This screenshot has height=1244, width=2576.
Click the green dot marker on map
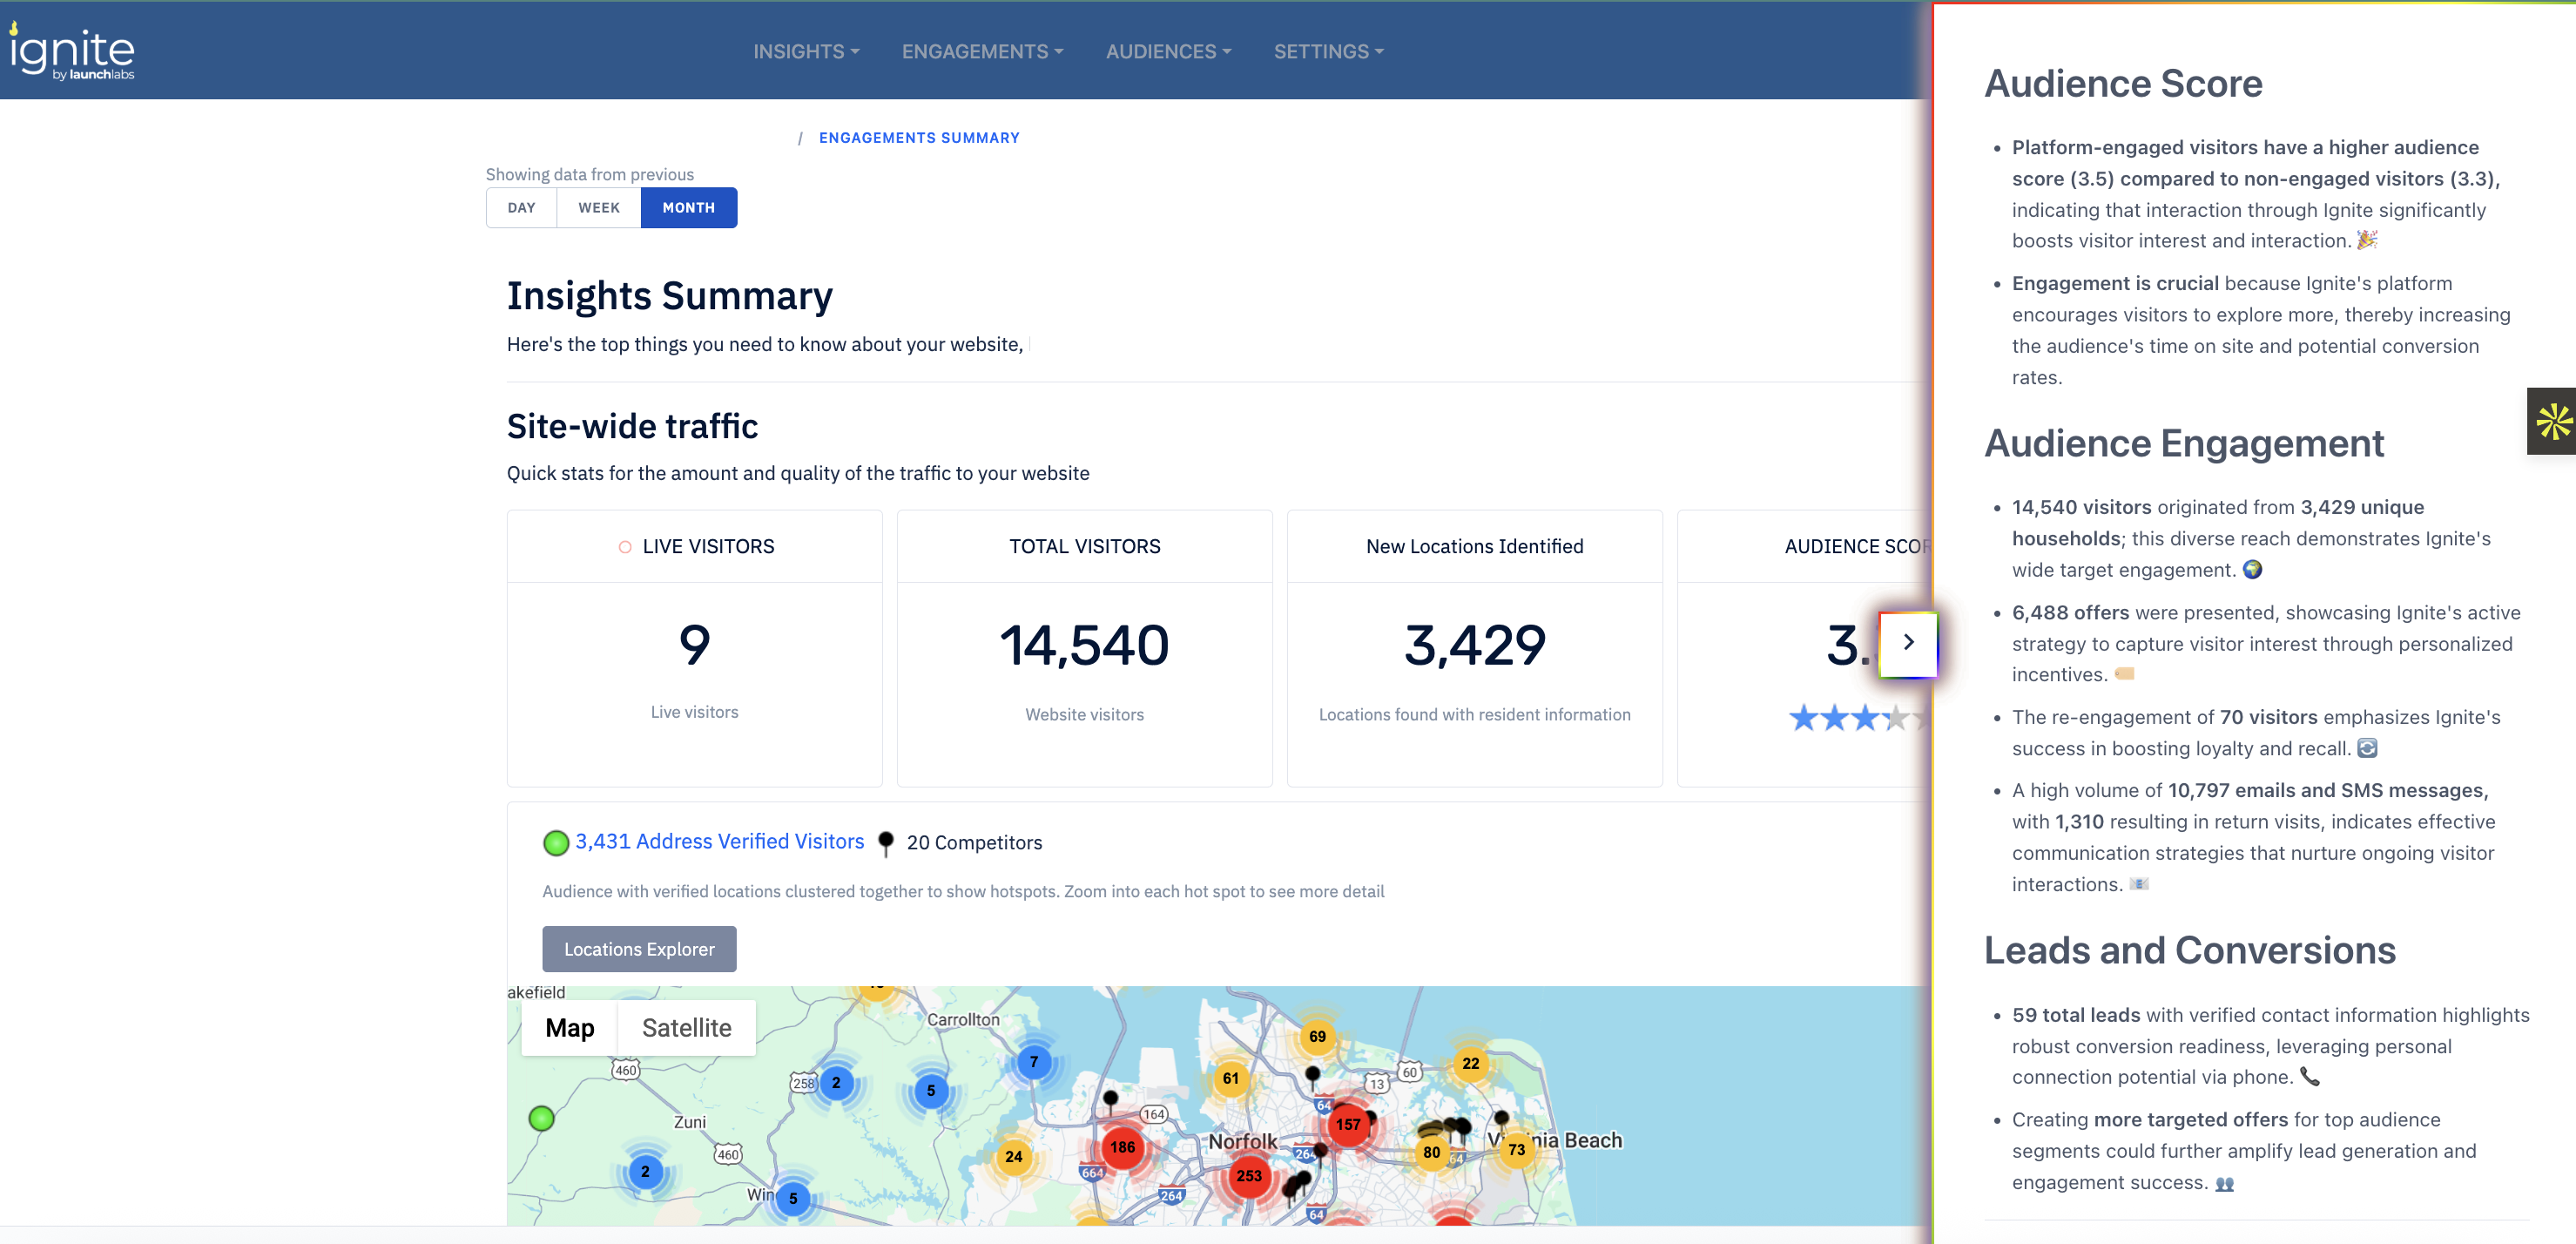(x=541, y=1118)
